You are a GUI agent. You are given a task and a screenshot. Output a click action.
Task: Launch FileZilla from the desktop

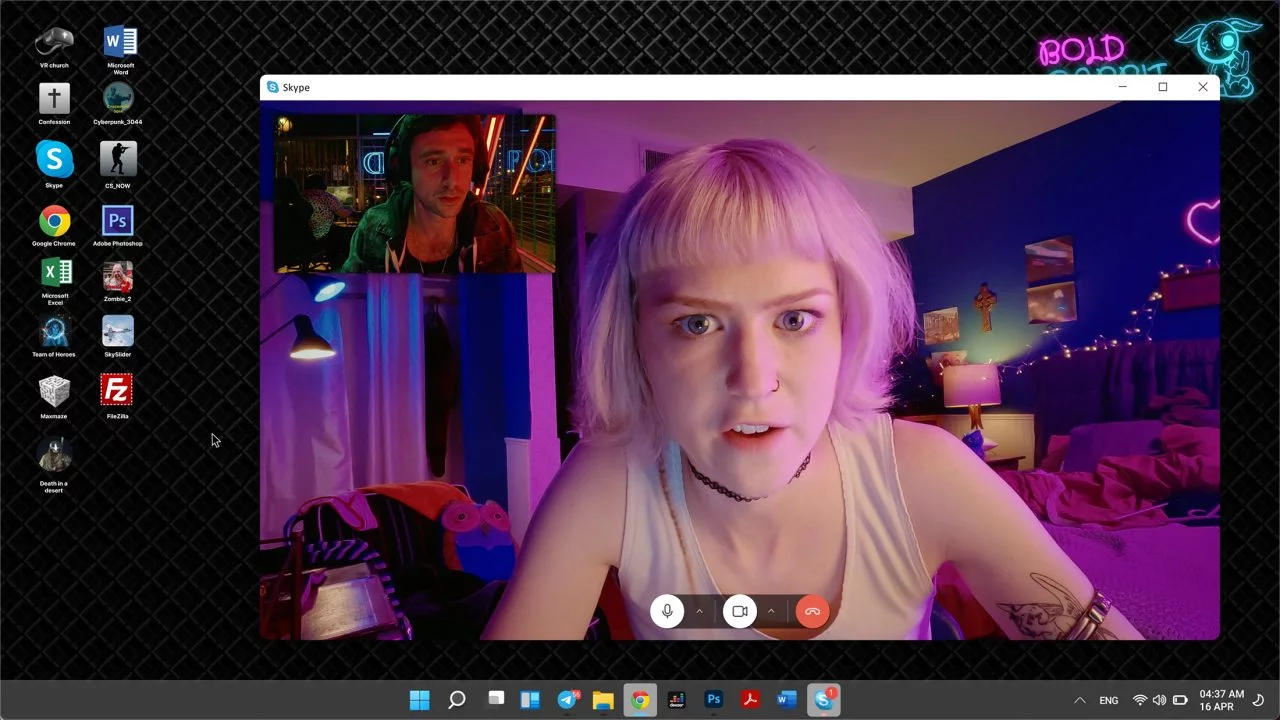pyautogui.click(x=117, y=391)
